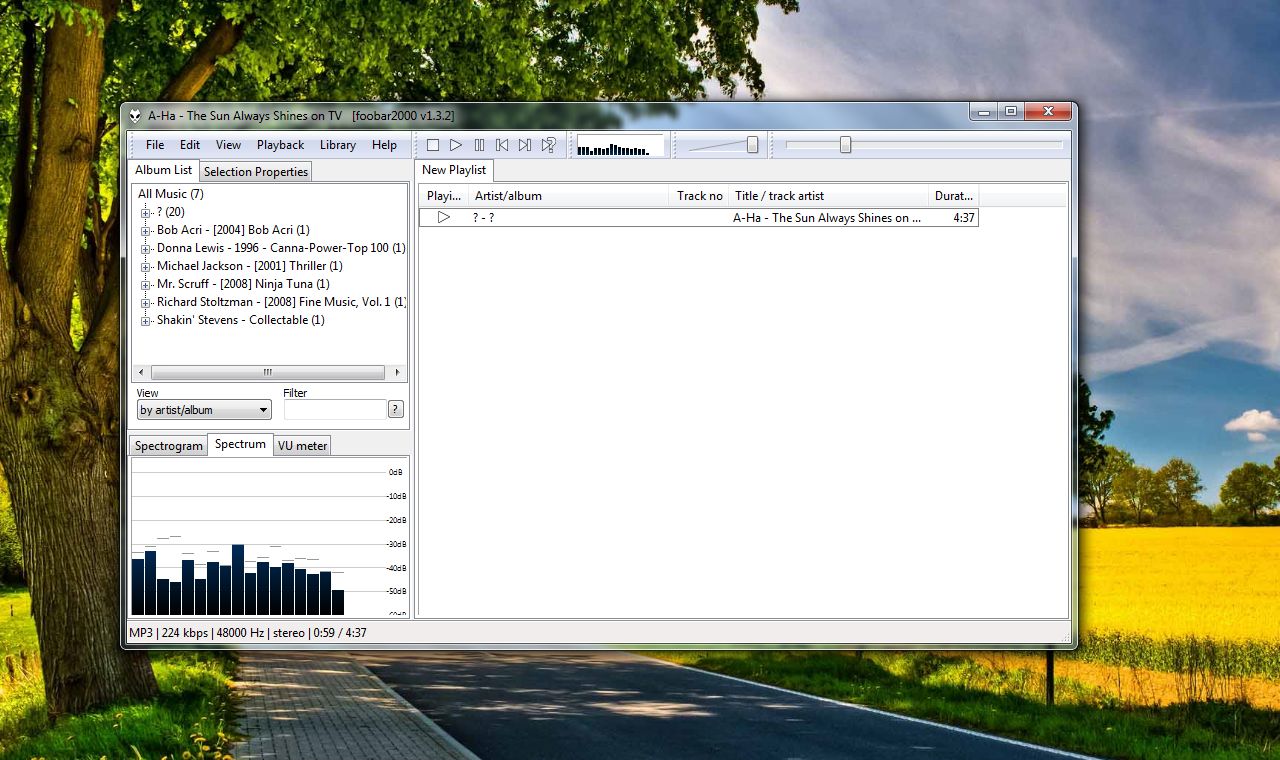This screenshot has height=760, width=1280.
Task: Click the spectrum analyzer display
Action: coord(270,537)
